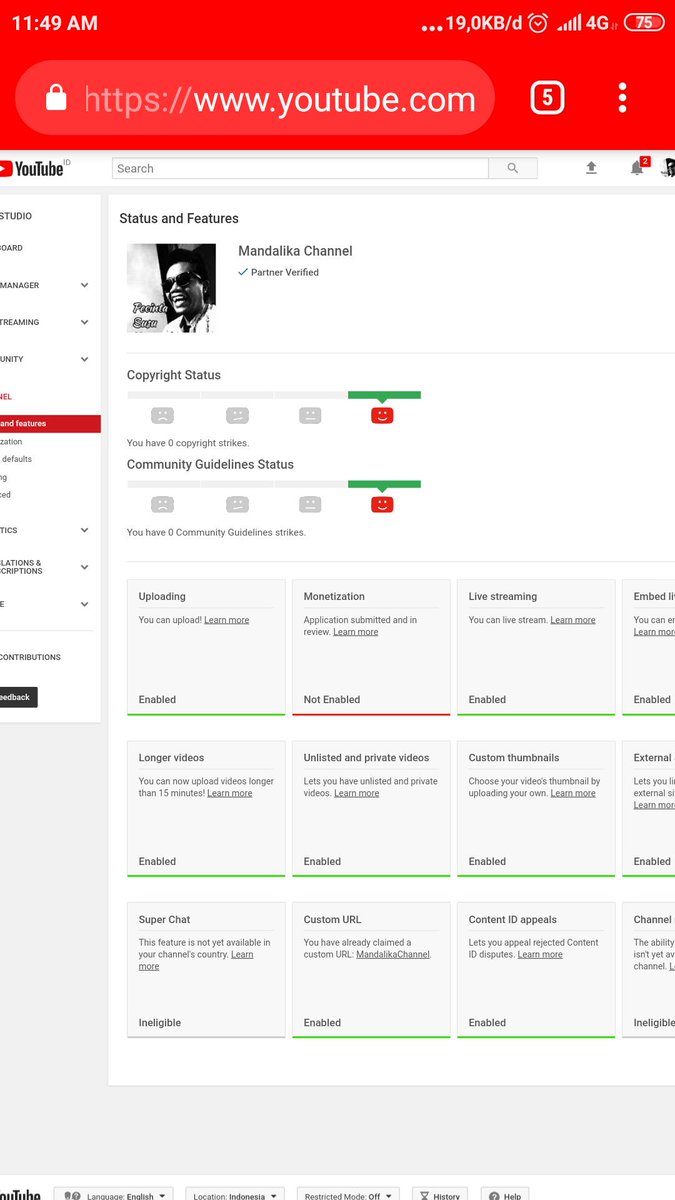
Task: Click the padlock icon in the address bar
Action: coord(56,98)
